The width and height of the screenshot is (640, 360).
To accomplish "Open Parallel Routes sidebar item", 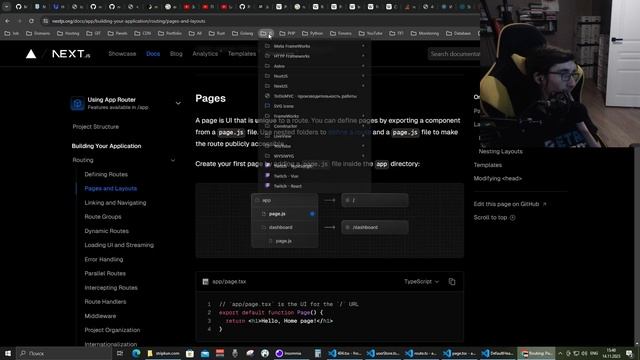I will click(x=105, y=273).
